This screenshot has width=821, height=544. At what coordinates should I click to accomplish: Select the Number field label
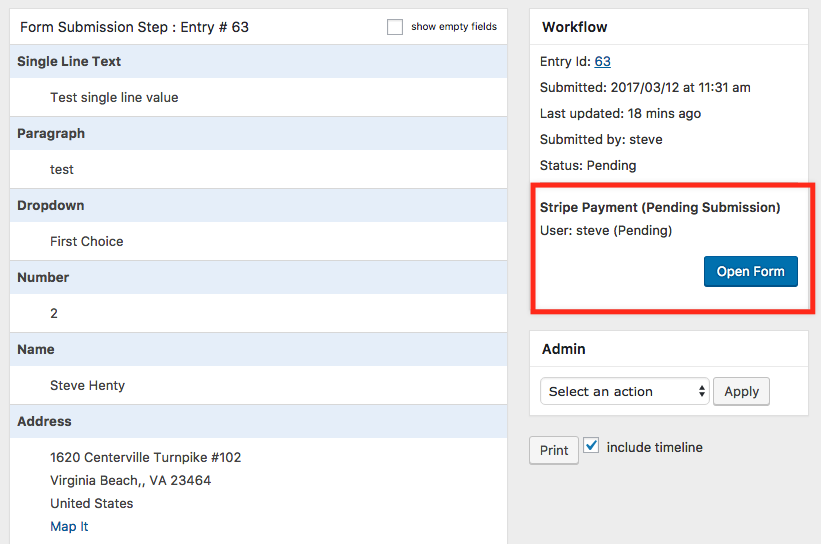click(43, 277)
